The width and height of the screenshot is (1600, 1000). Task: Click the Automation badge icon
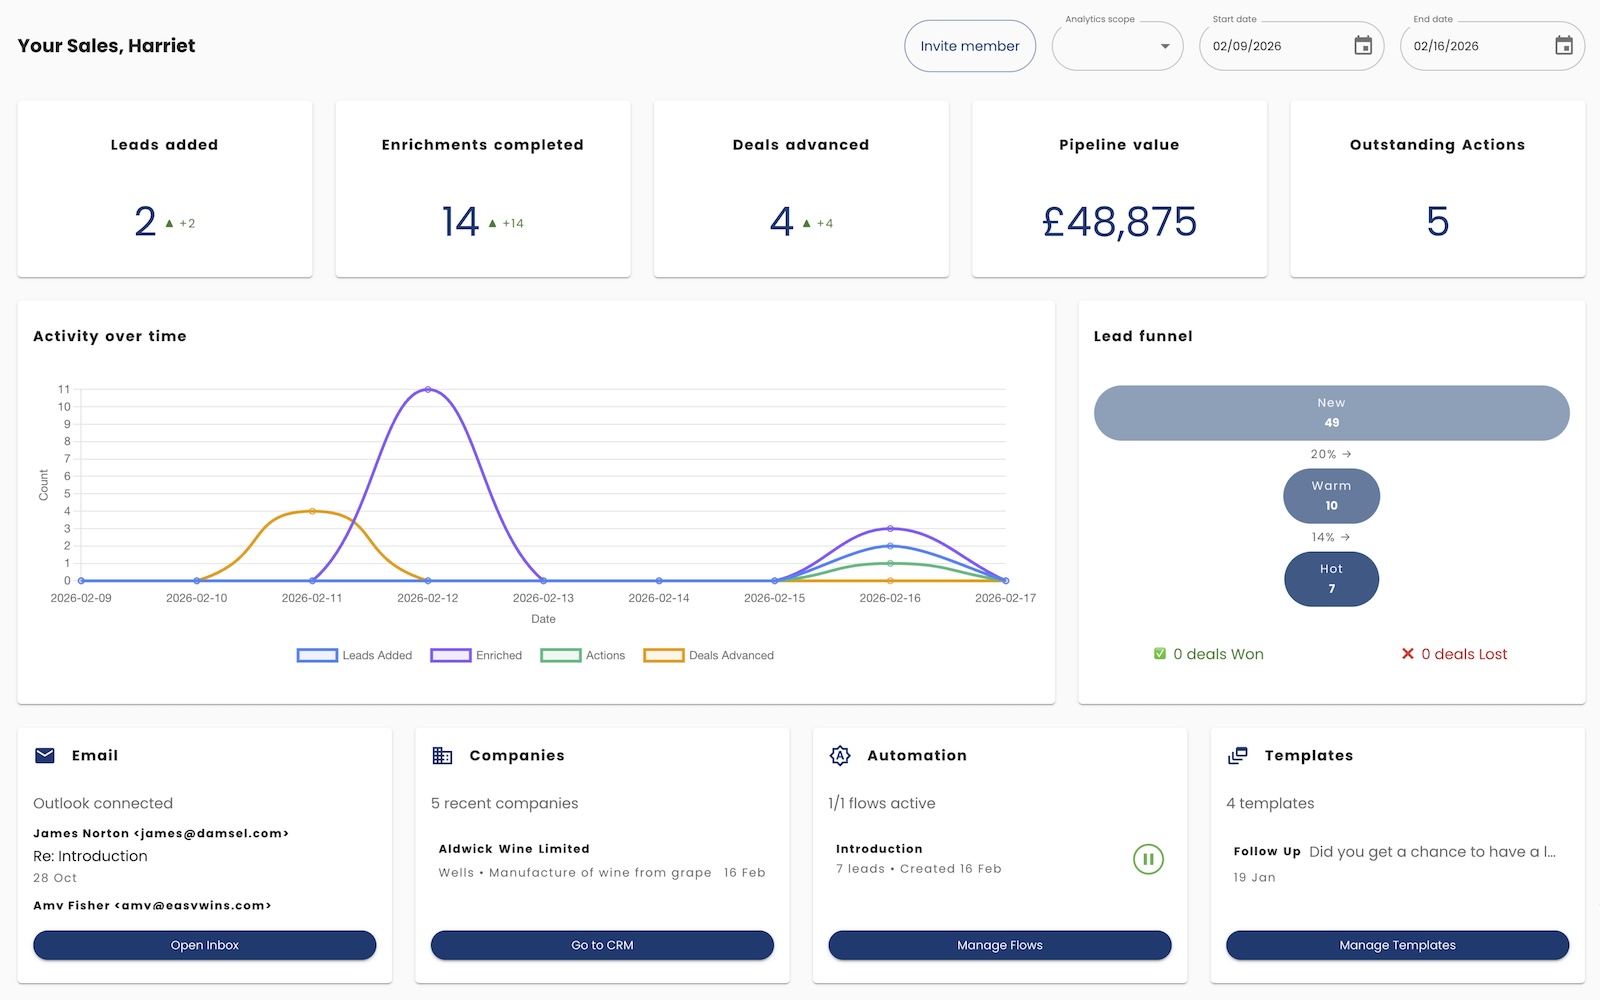[840, 756]
